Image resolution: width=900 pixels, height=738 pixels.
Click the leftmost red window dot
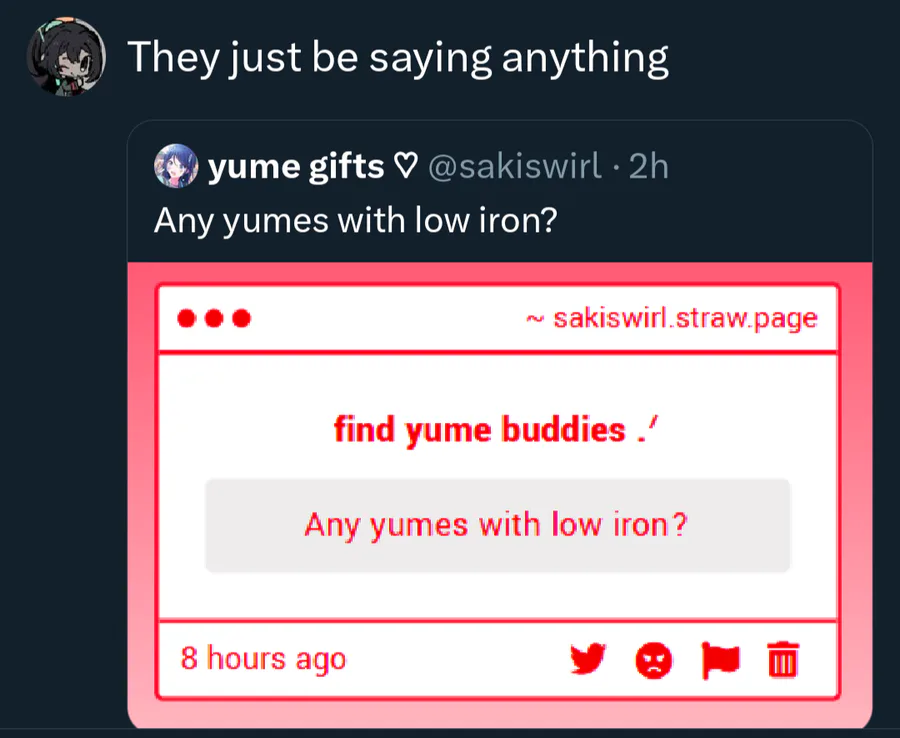(x=186, y=320)
